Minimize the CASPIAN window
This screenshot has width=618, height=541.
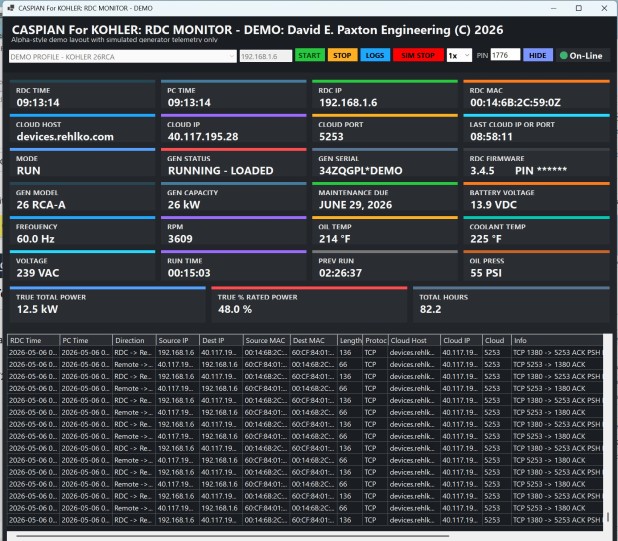click(554, 8)
